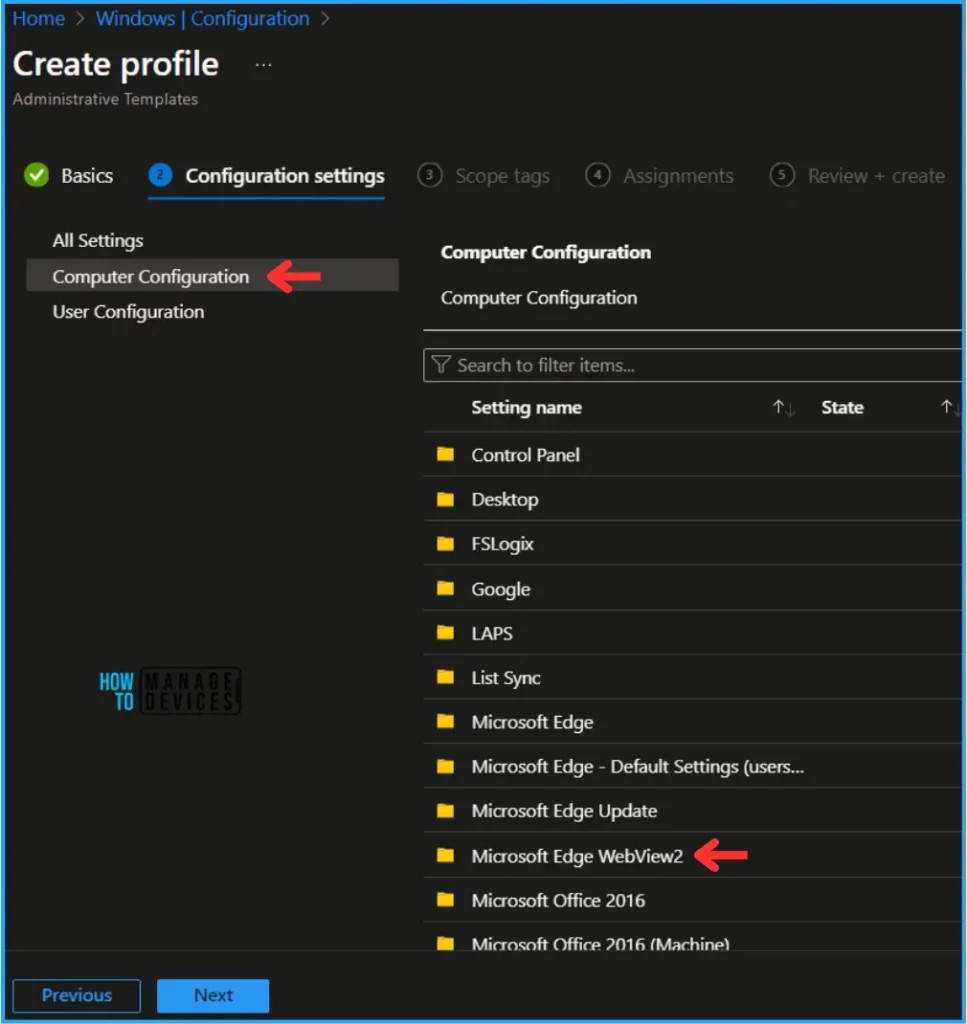Click the step 3 circle for Scope tags
Image resolution: width=967 pixels, height=1024 pixels.
coord(430,175)
